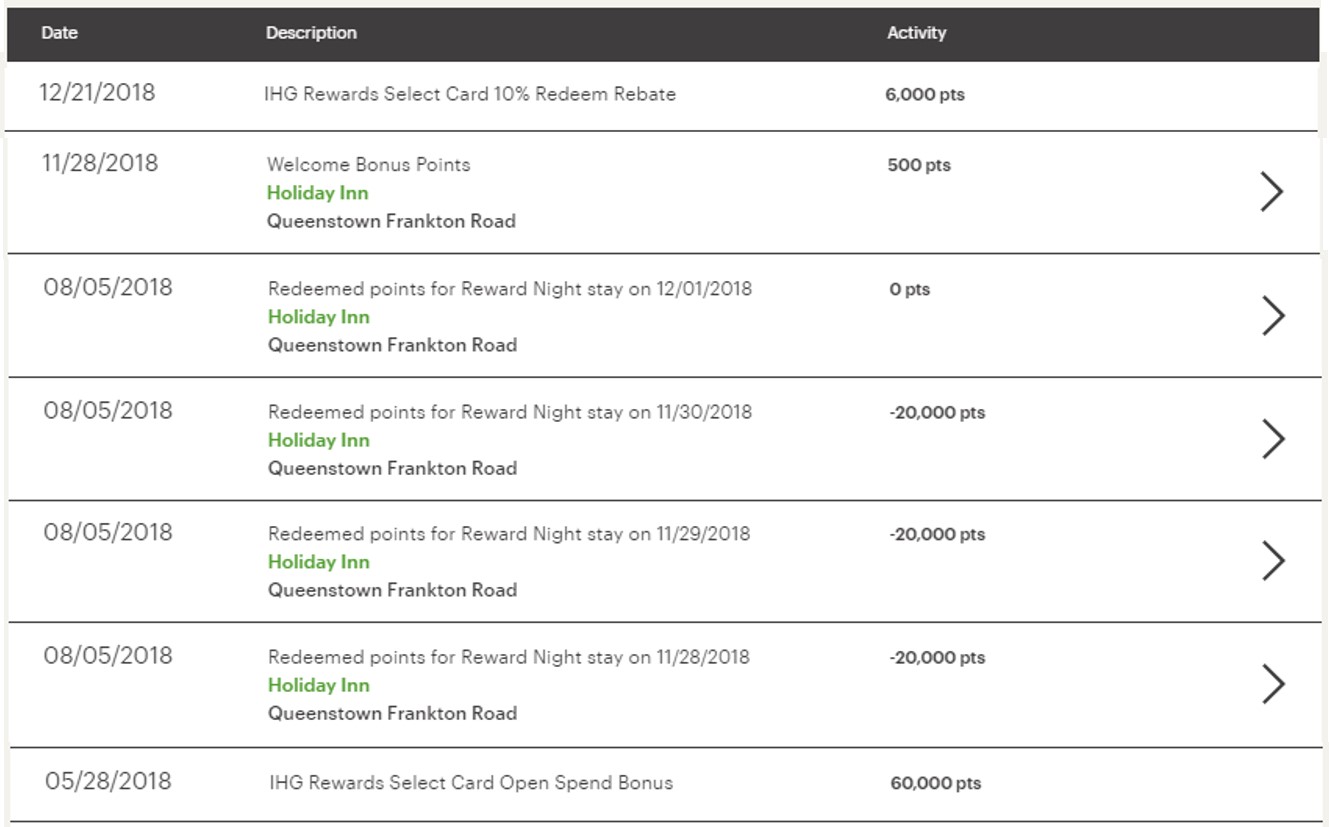Select the 10% Redeem Rebate row description
The image size is (1329, 827).
pyautogui.click(x=469, y=94)
